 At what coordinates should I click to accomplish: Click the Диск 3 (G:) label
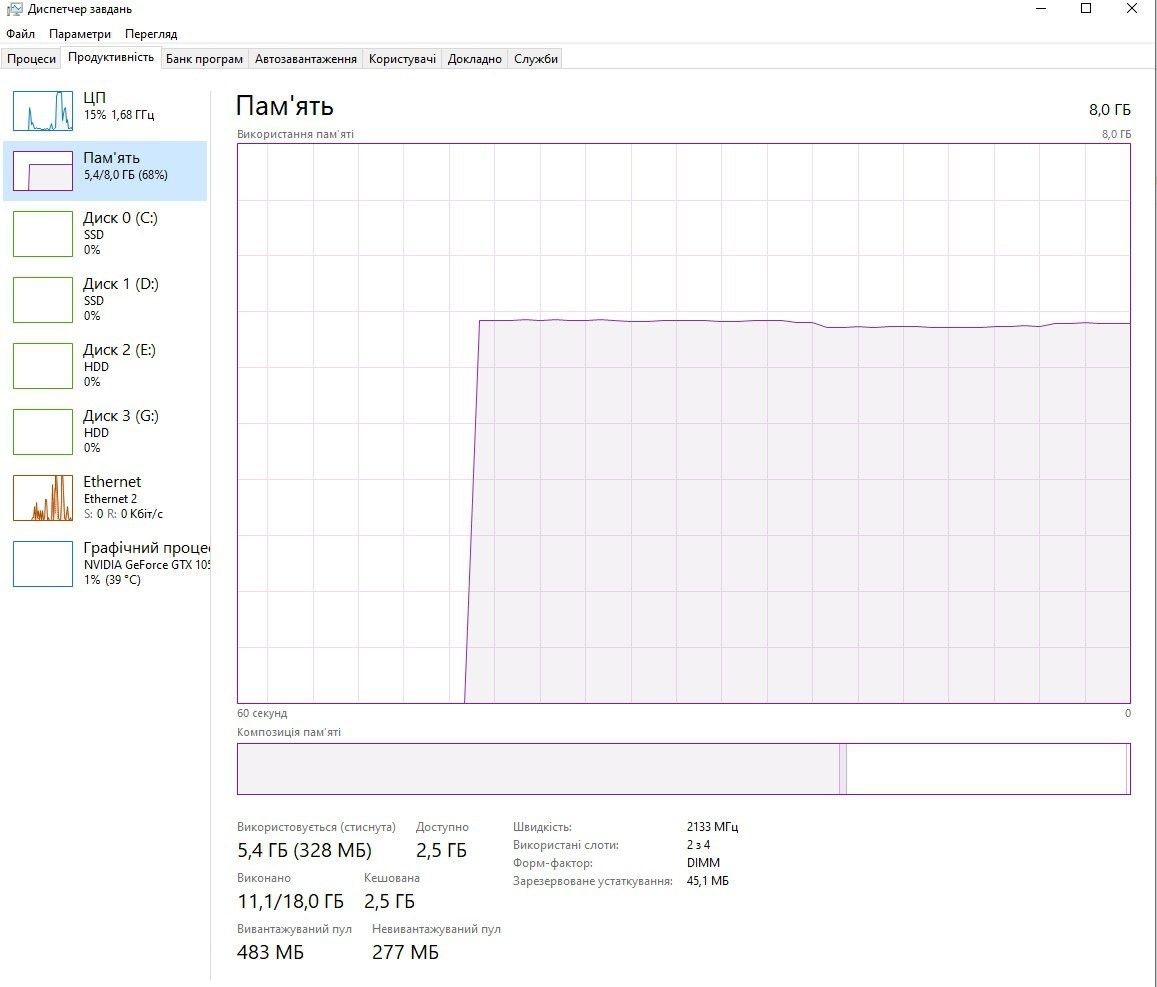121,416
